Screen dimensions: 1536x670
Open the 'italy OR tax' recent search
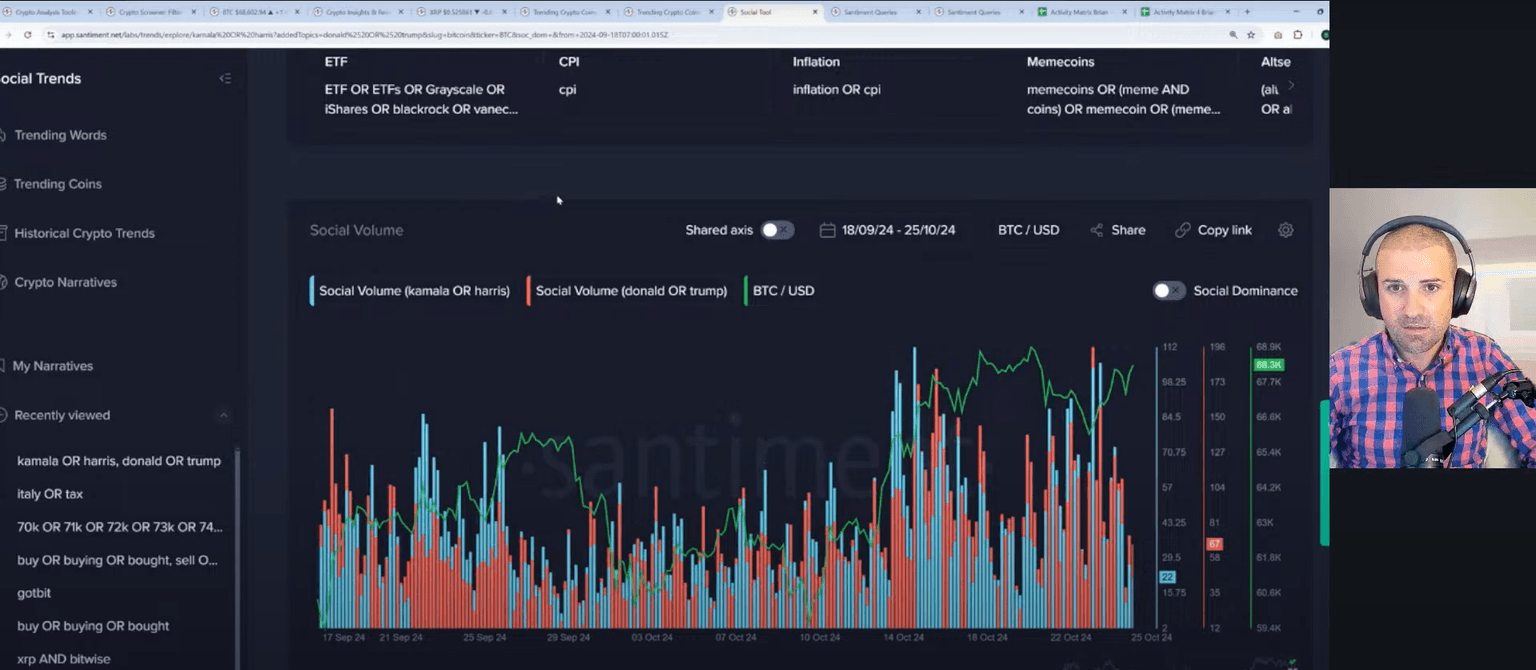click(50, 494)
